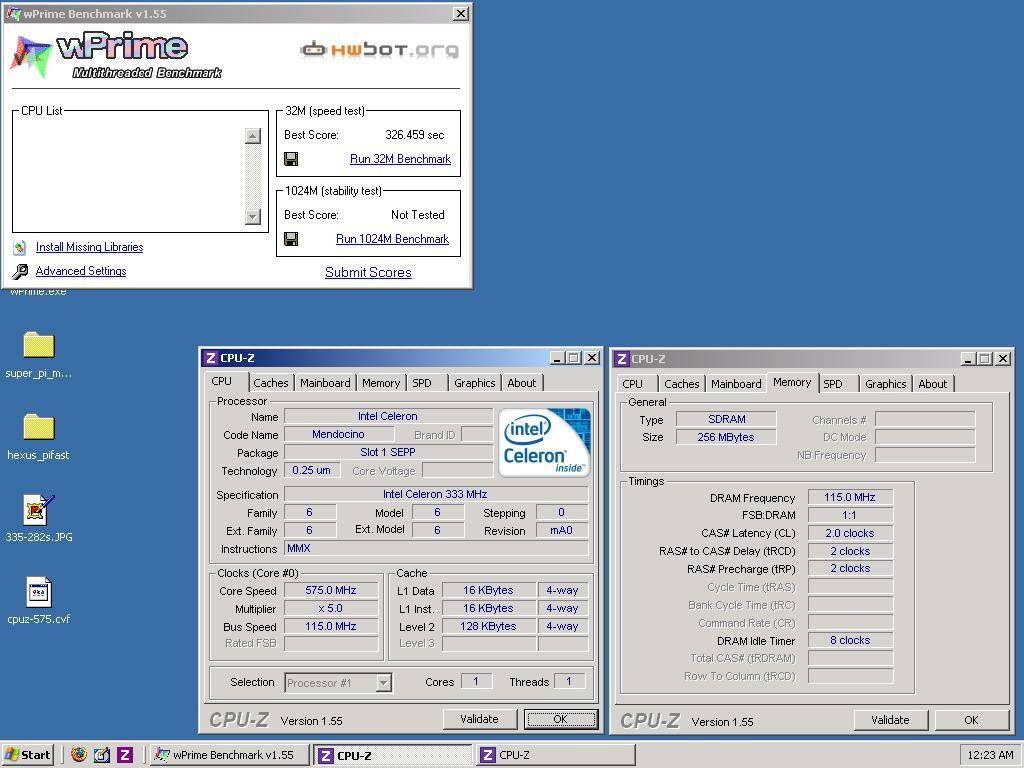This screenshot has width=1024, height=768.
Task: Click the HWBOT.org logo in wPrime
Action: tap(379, 50)
